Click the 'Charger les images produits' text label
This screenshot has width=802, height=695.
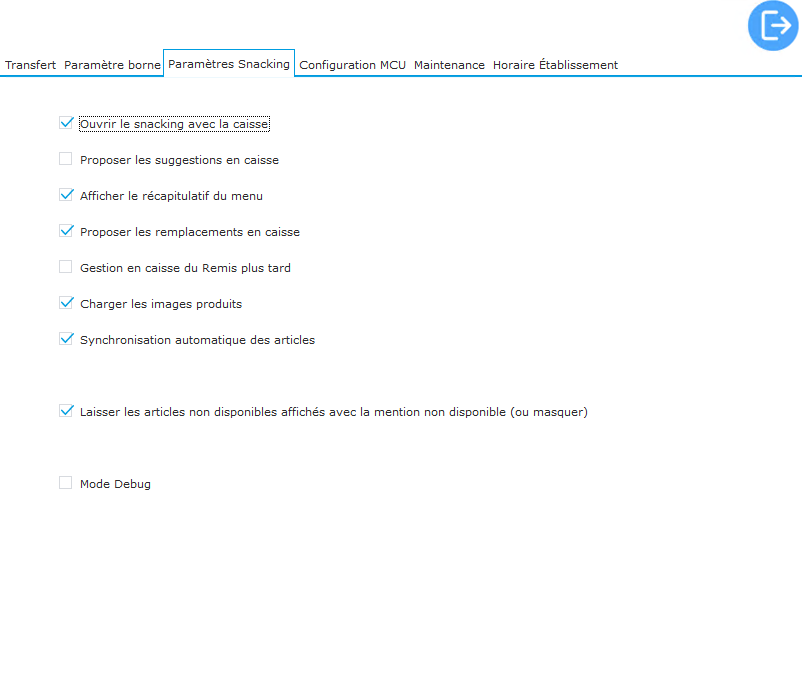pos(161,304)
